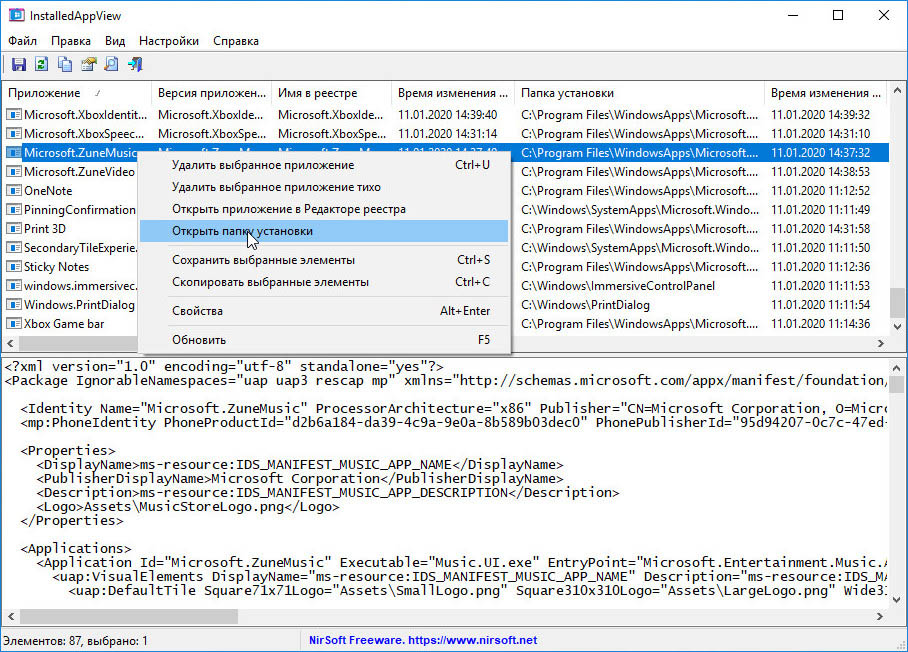Click the <Logo>Assets\MusicStoreLogo.png line in XML
The height and width of the screenshot is (652, 908).
tap(188, 507)
